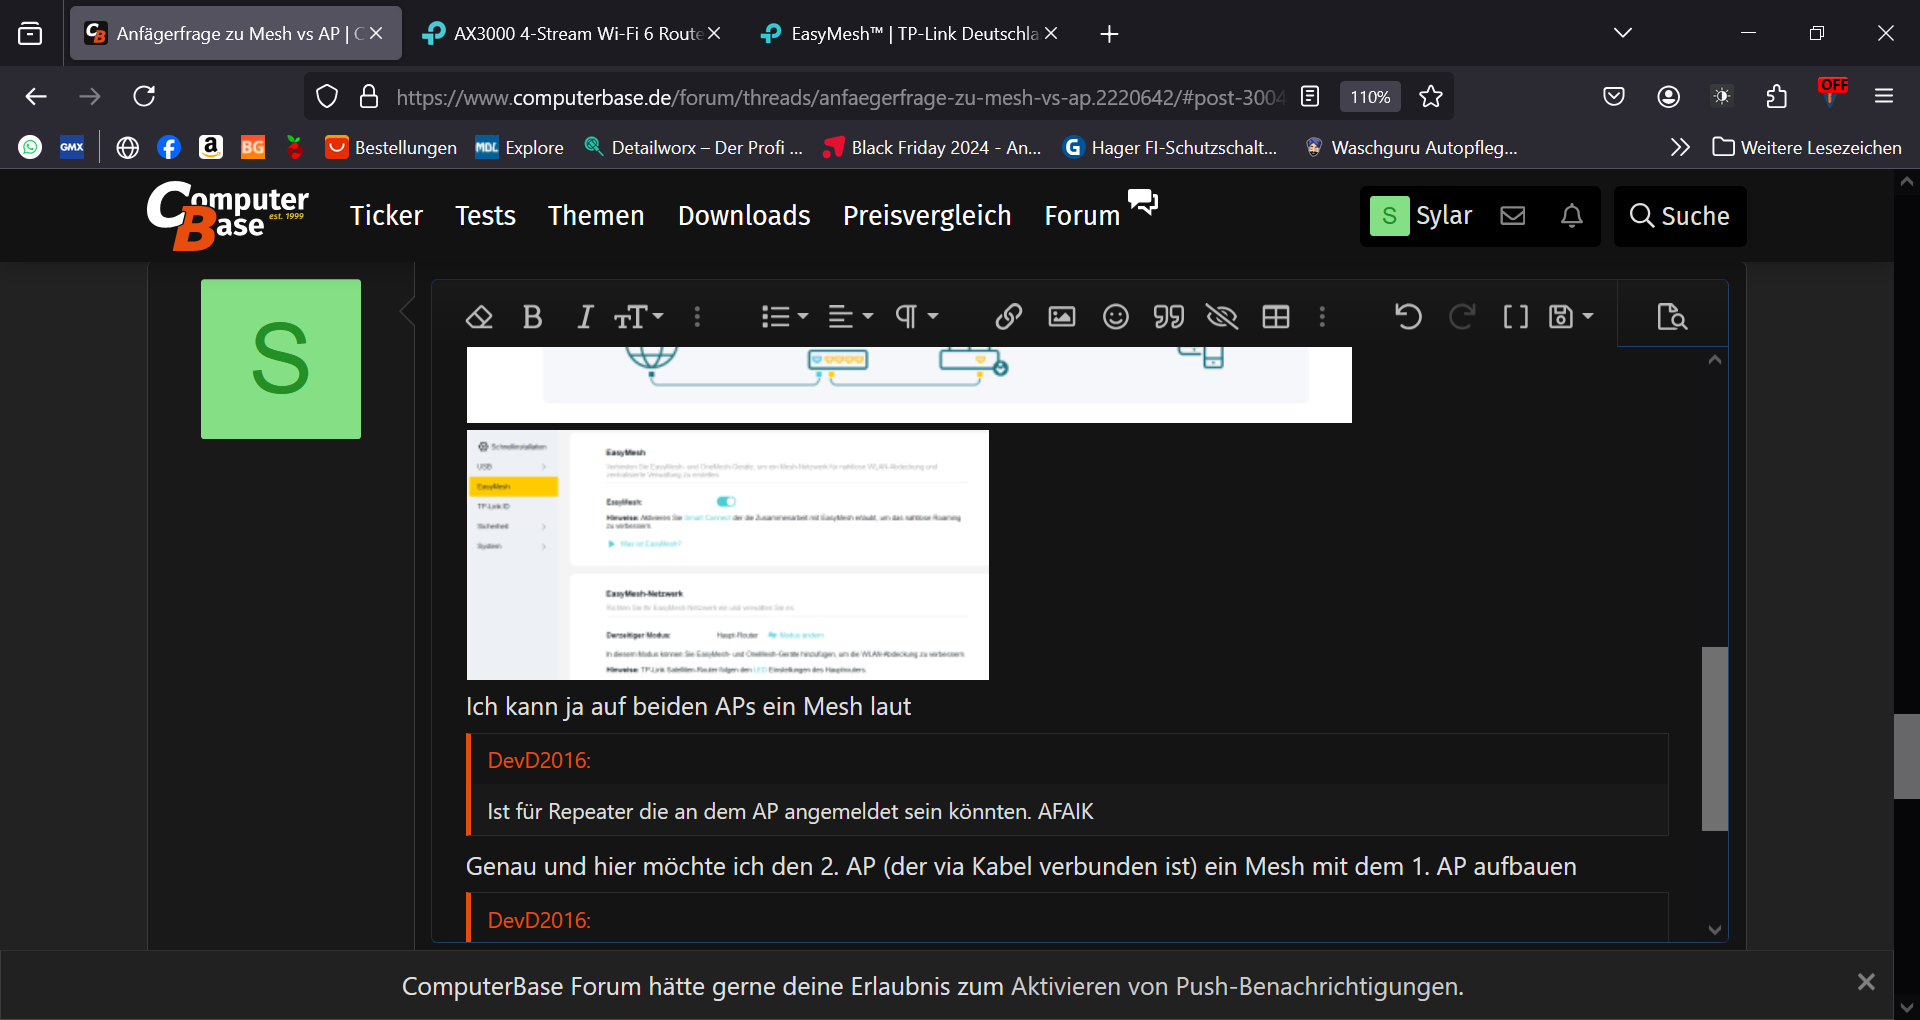Click the list all tabs chevron
This screenshot has height=1020, width=1920.
(1622, 33)
